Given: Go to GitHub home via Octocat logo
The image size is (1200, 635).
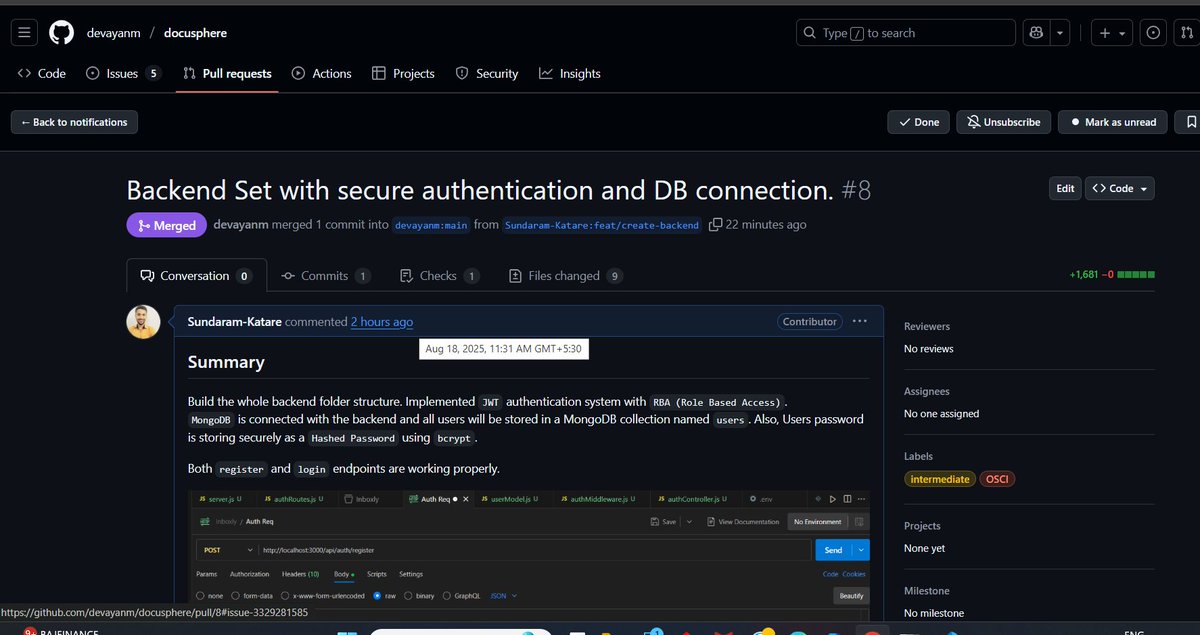Looking at the screenshot, I should (x=62, y=33).
